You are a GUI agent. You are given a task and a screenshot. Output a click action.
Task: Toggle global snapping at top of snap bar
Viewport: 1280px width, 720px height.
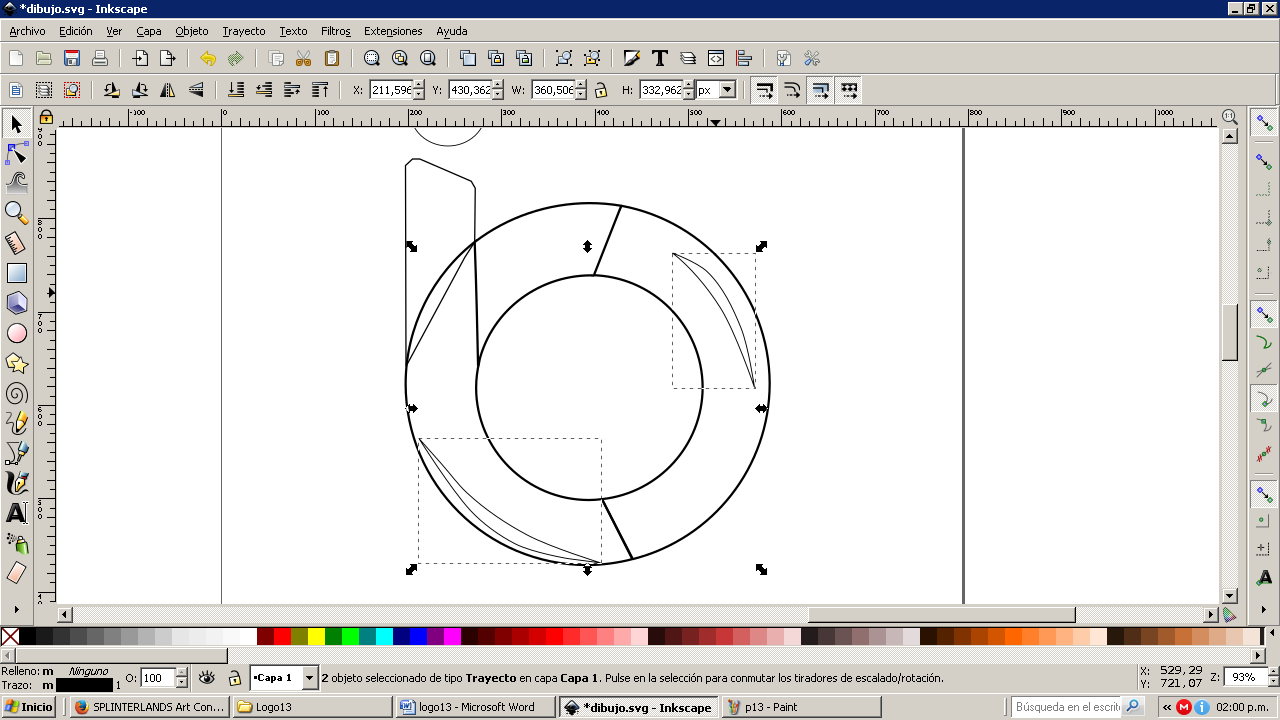click(1264, 123)
